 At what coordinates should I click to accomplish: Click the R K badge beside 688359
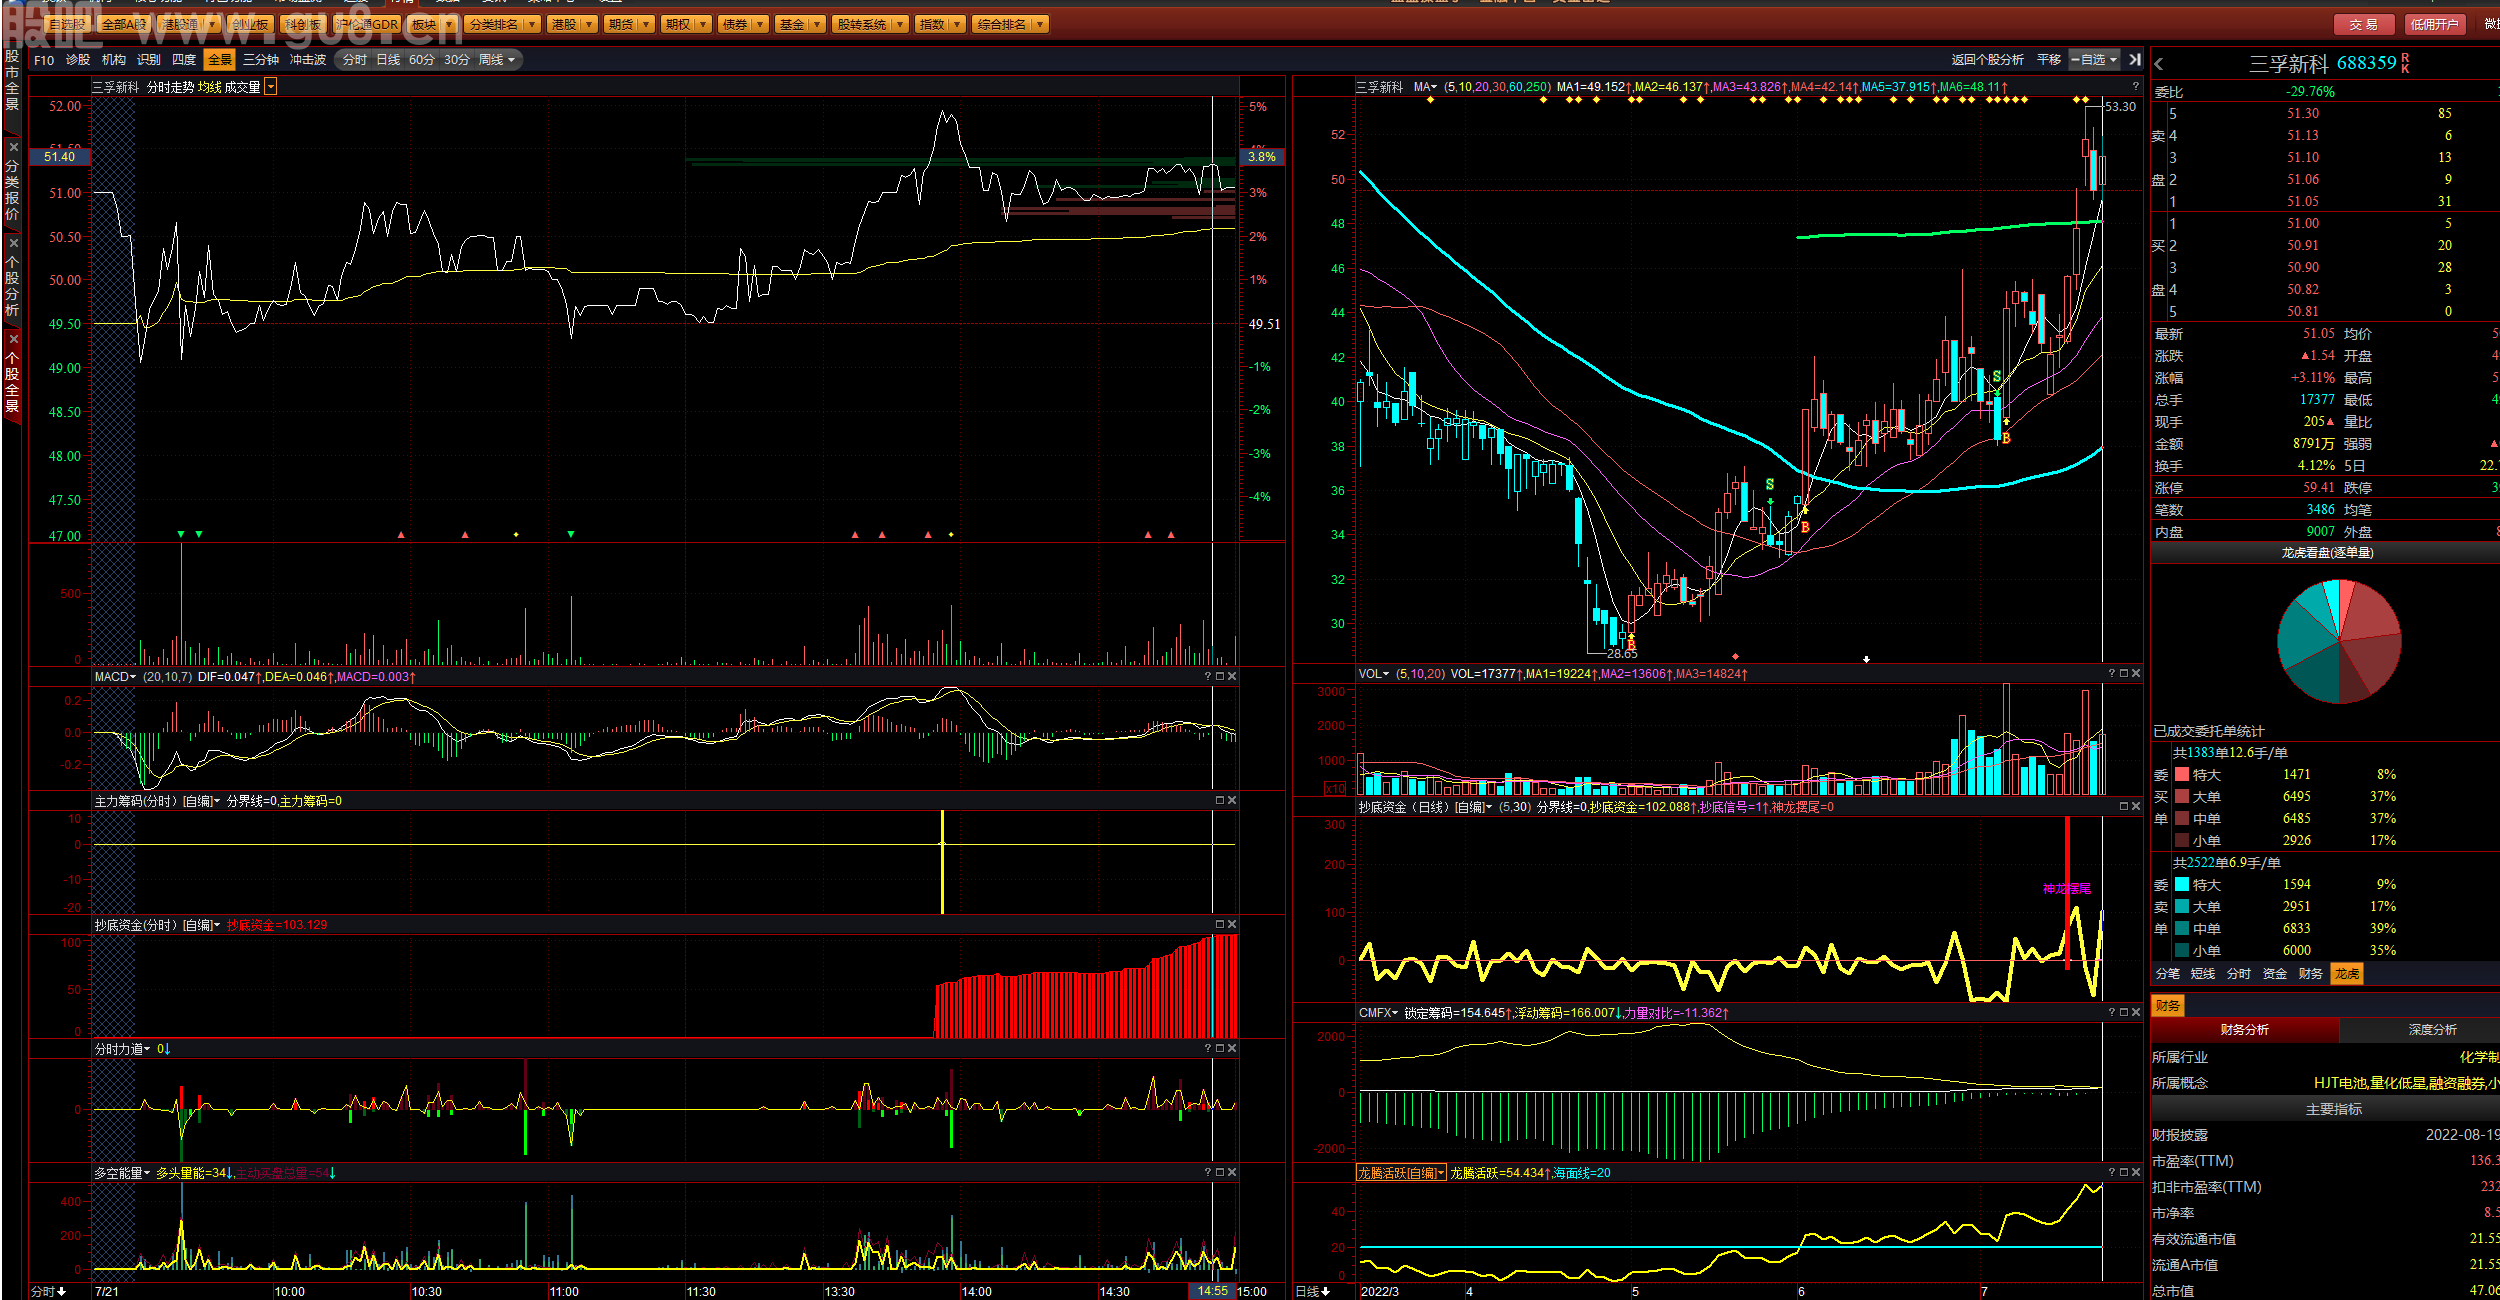(2405, 64)
